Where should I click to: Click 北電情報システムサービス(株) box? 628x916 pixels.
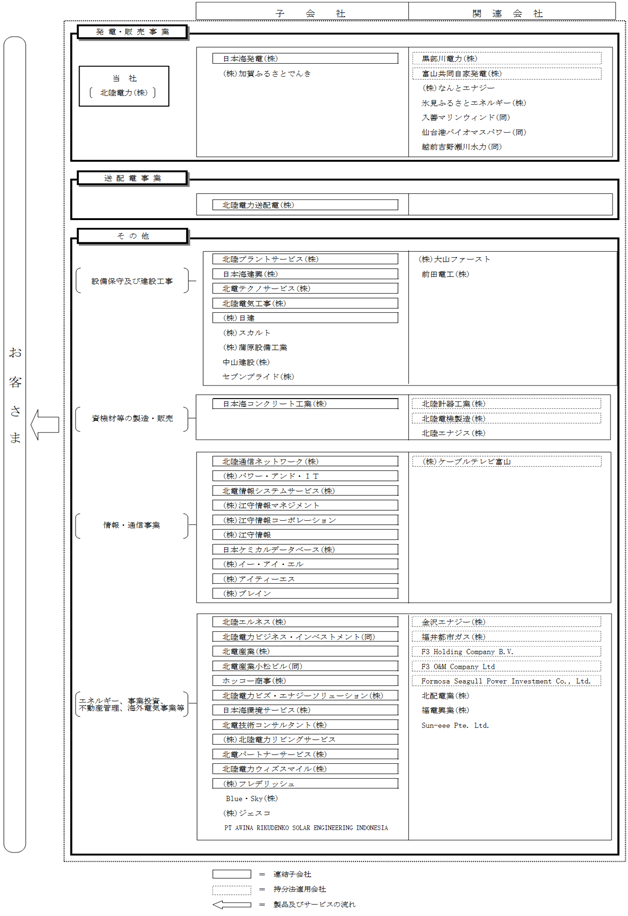point(305,491)
